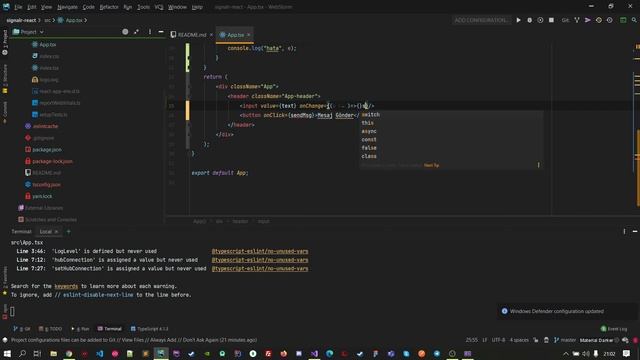640x360 pixels.
Task: Open the TypeScript 4.1.3 tool button
Action: 149,329
